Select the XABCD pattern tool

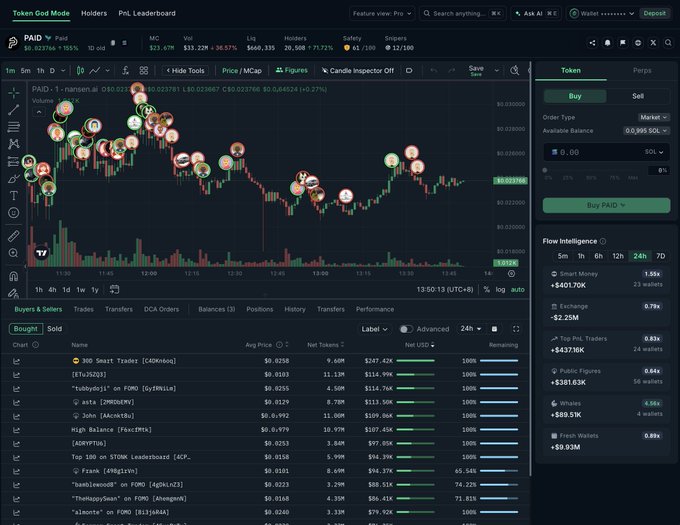point(13,144)
